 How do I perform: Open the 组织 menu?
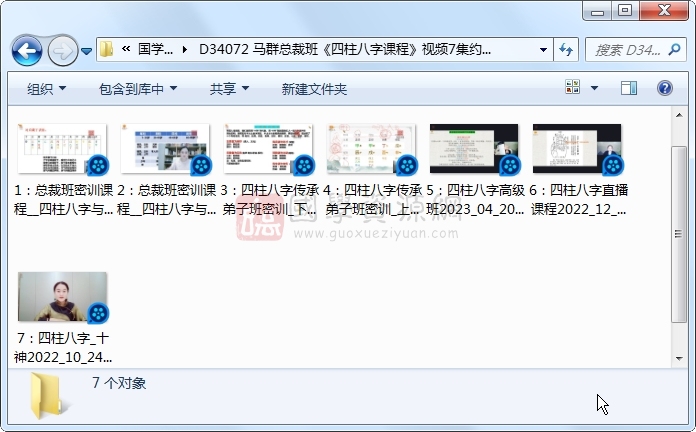(x=46, y=89)
